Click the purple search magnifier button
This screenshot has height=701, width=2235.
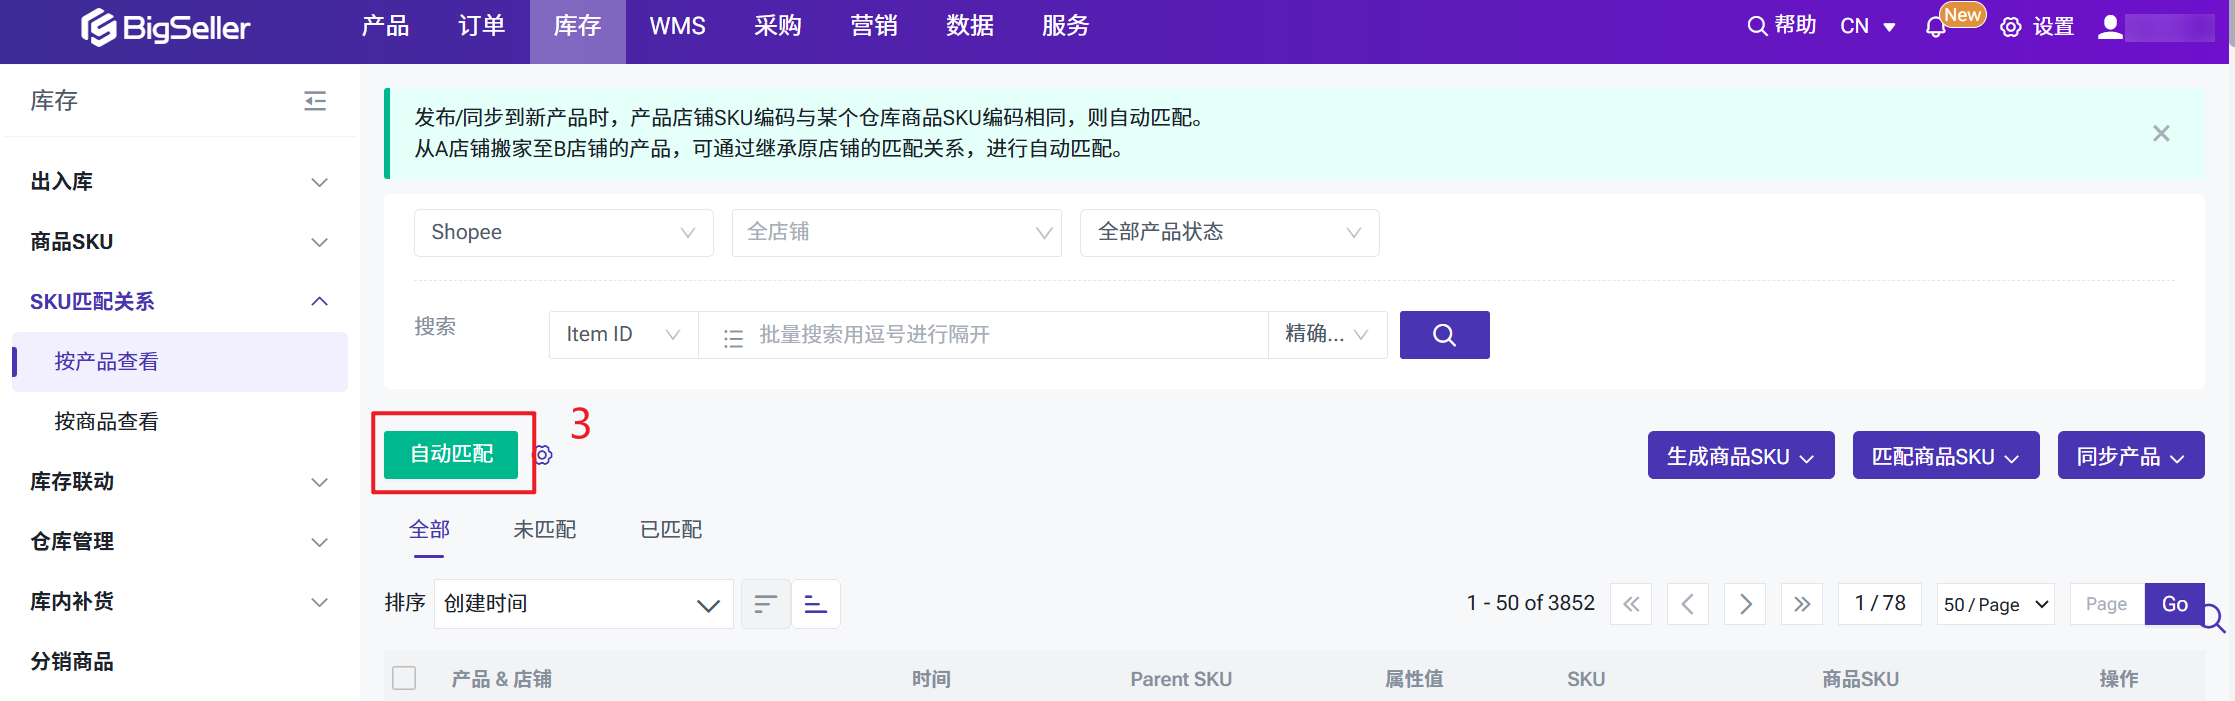pos(1444,335)
